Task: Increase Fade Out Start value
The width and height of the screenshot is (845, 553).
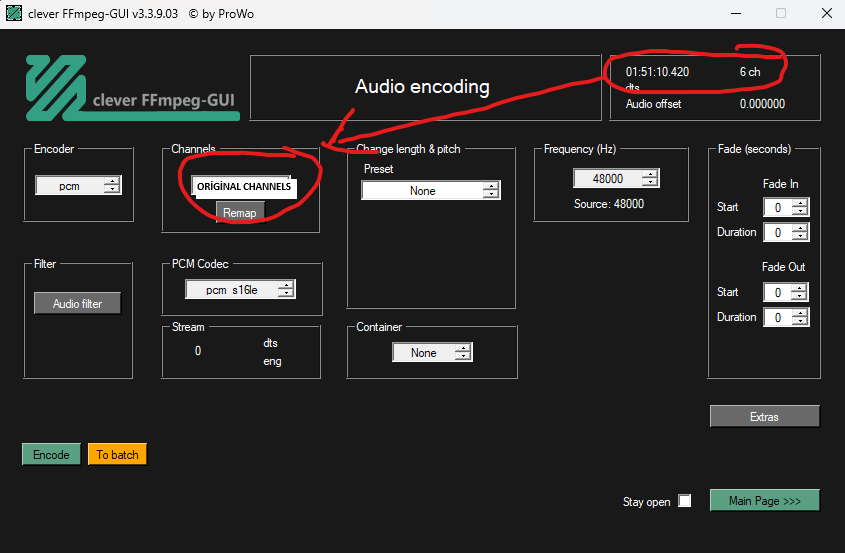Action: [800, 288]
